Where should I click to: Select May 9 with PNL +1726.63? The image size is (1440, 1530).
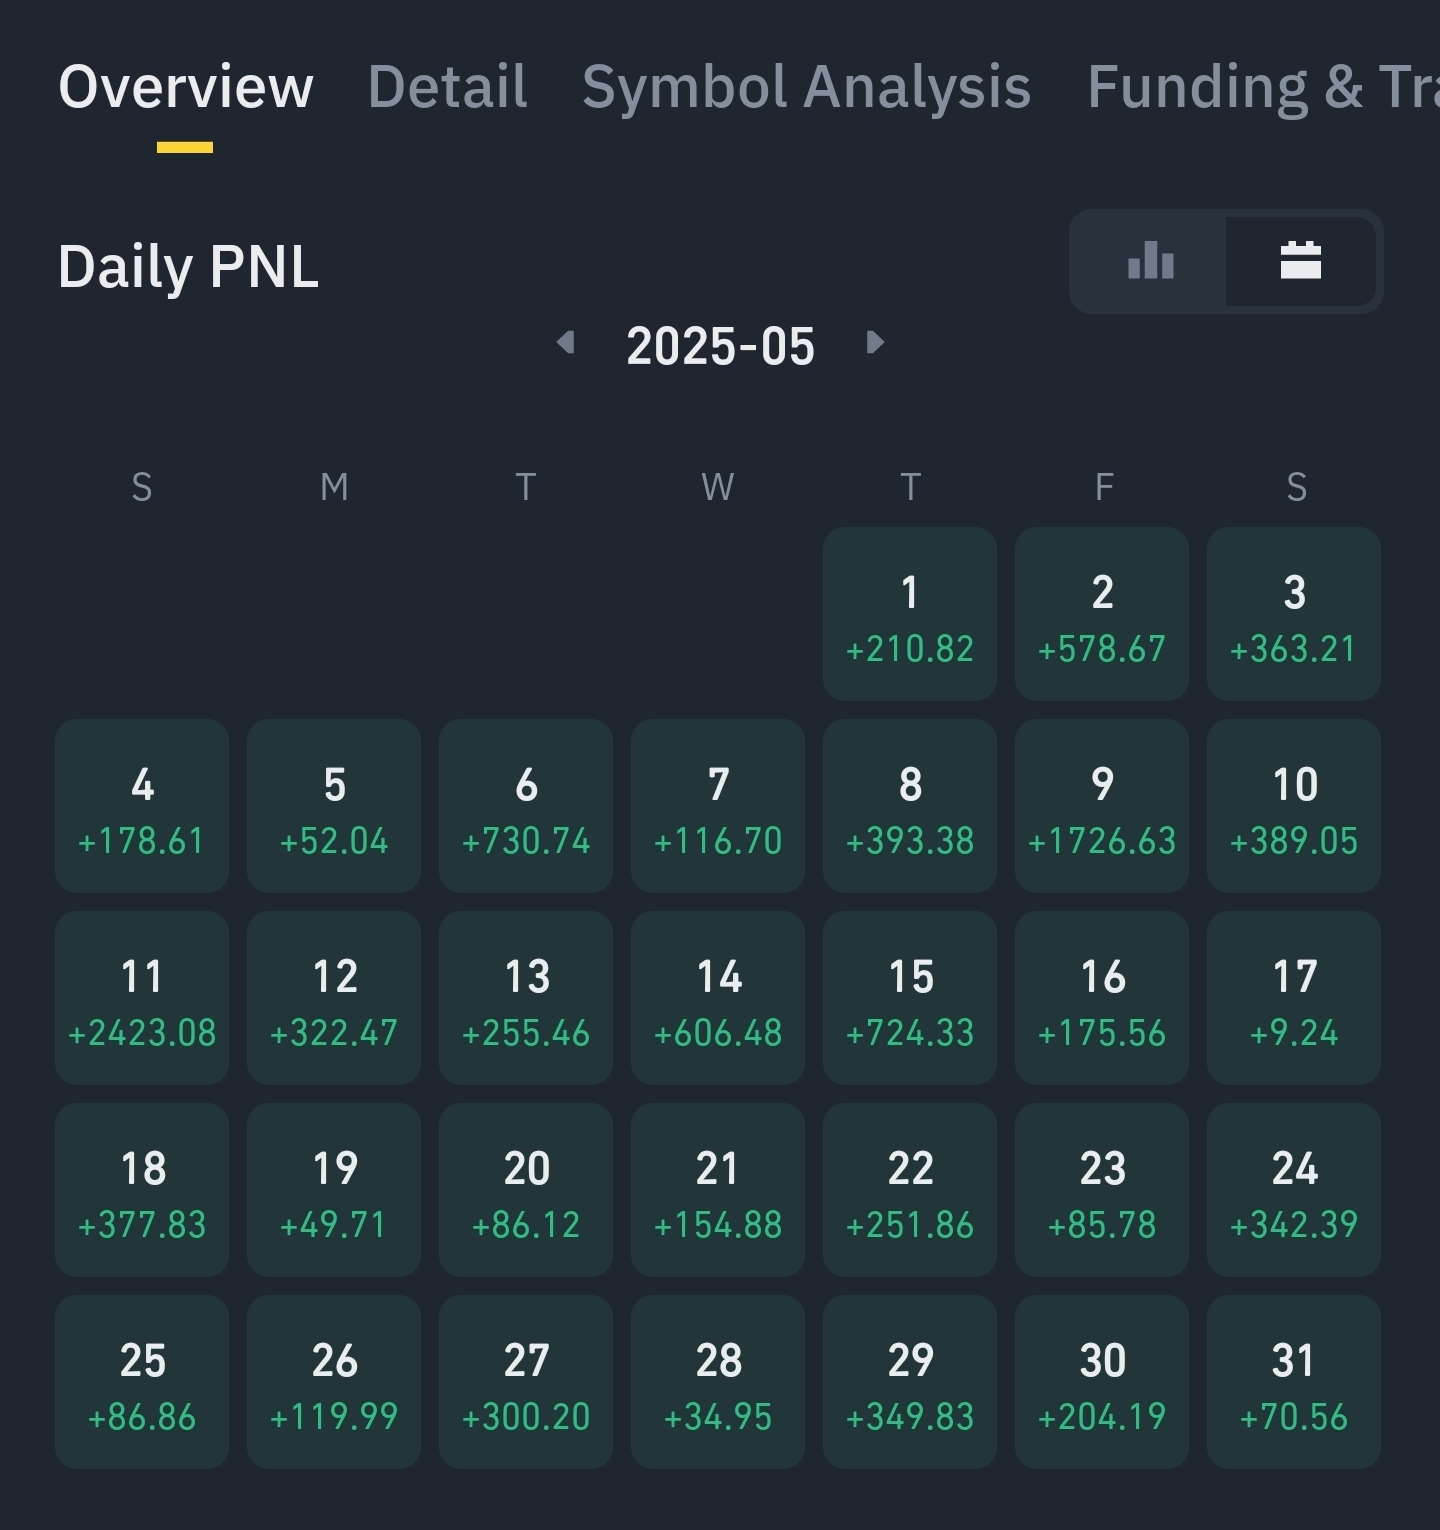[1101, 805]
